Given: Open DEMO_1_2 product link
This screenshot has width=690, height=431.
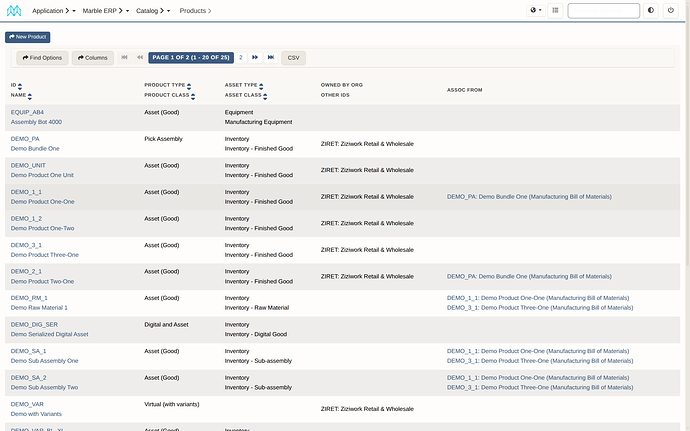Looking at the screenshot, I should click(x=26, y=218).
